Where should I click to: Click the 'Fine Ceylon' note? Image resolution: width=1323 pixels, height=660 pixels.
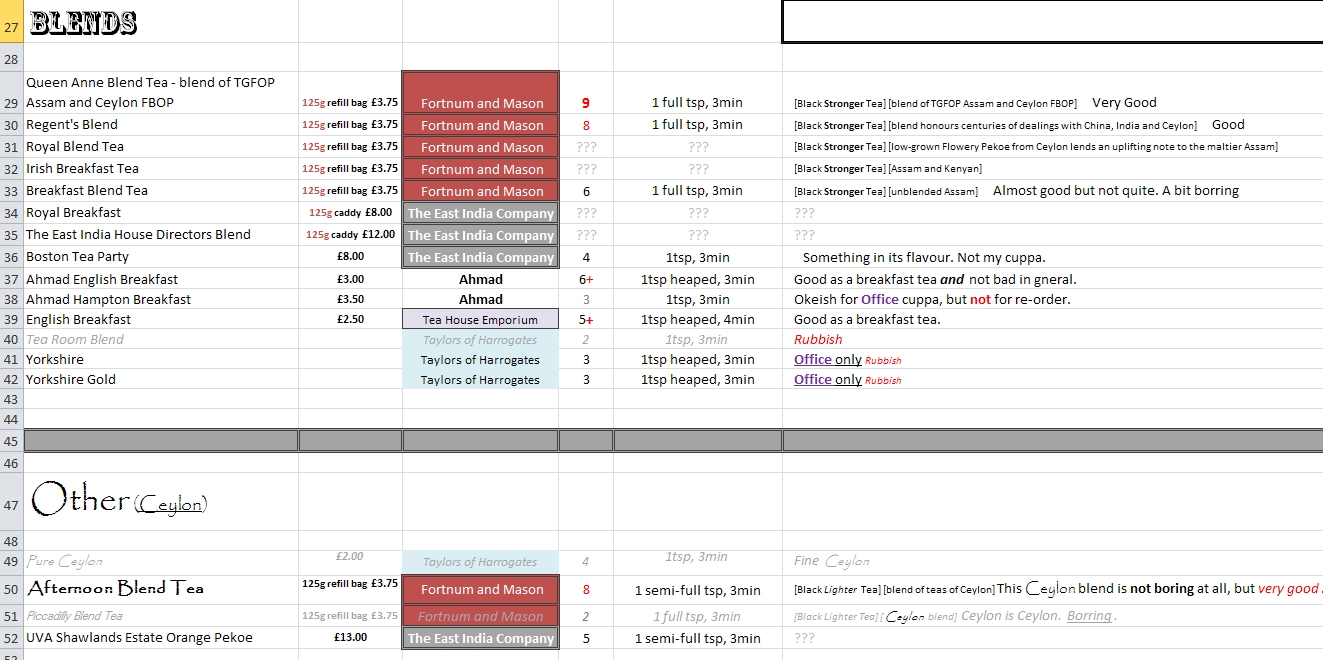click(x=832, y=562)
